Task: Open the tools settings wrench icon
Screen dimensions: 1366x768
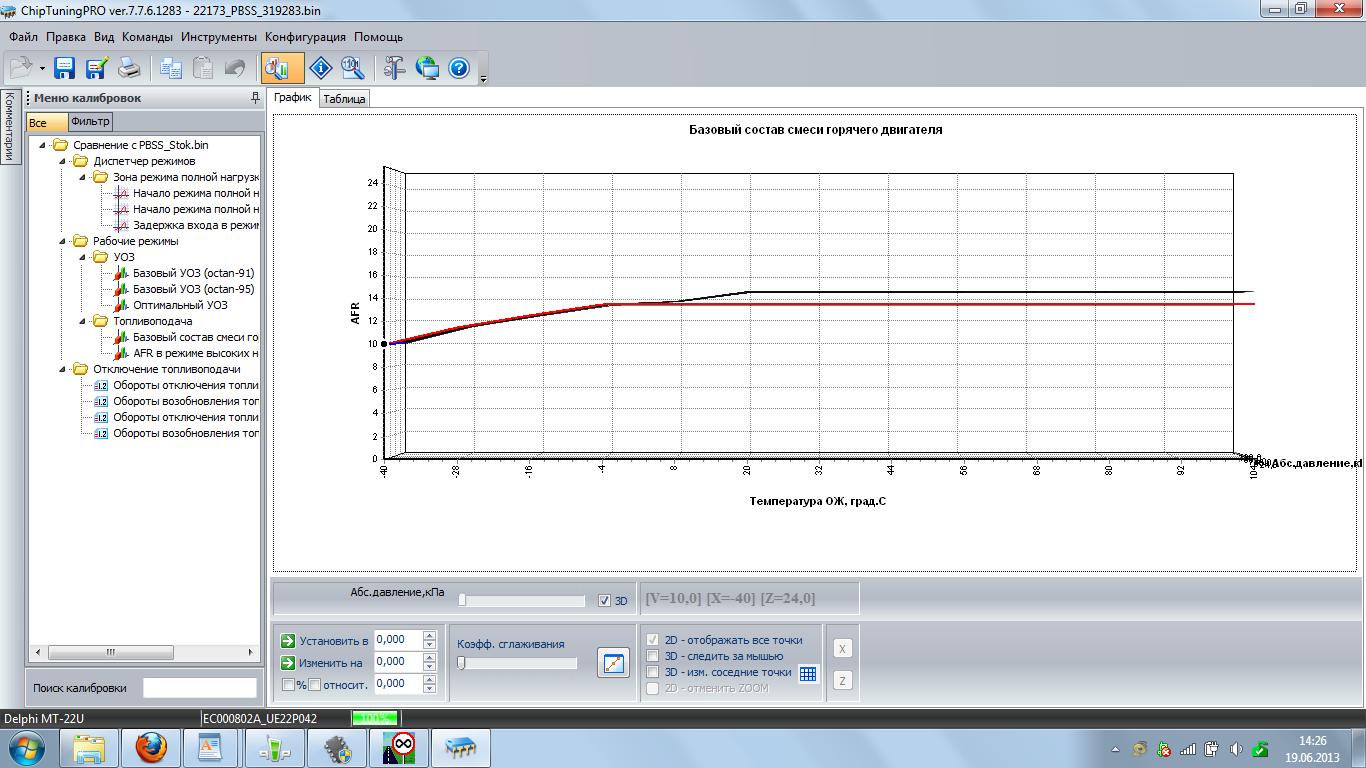Action: click(395, 68)
